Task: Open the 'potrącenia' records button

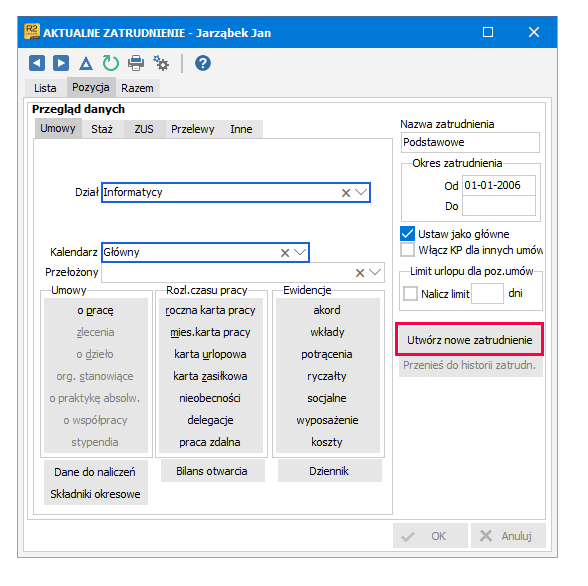Action: (x=327, y=354)
